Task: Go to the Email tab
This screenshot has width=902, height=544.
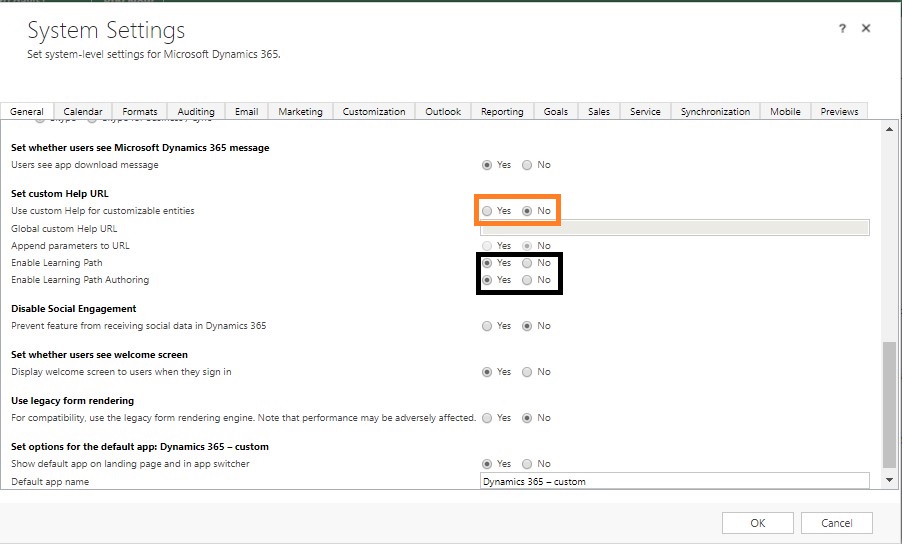Action: pos(247,111)
